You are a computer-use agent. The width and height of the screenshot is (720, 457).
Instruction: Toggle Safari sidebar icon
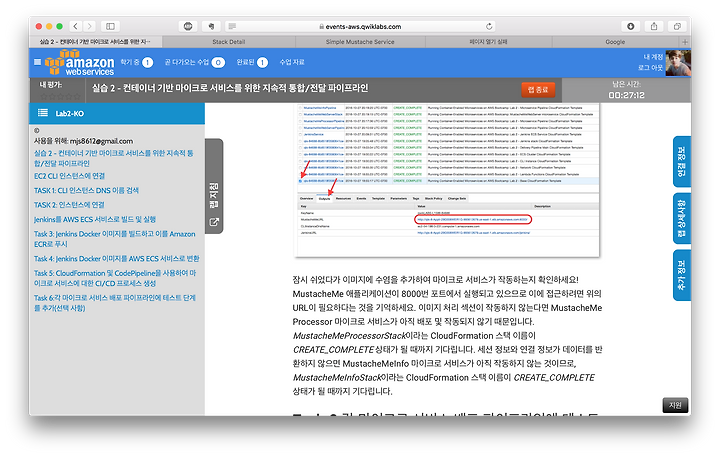110,26
